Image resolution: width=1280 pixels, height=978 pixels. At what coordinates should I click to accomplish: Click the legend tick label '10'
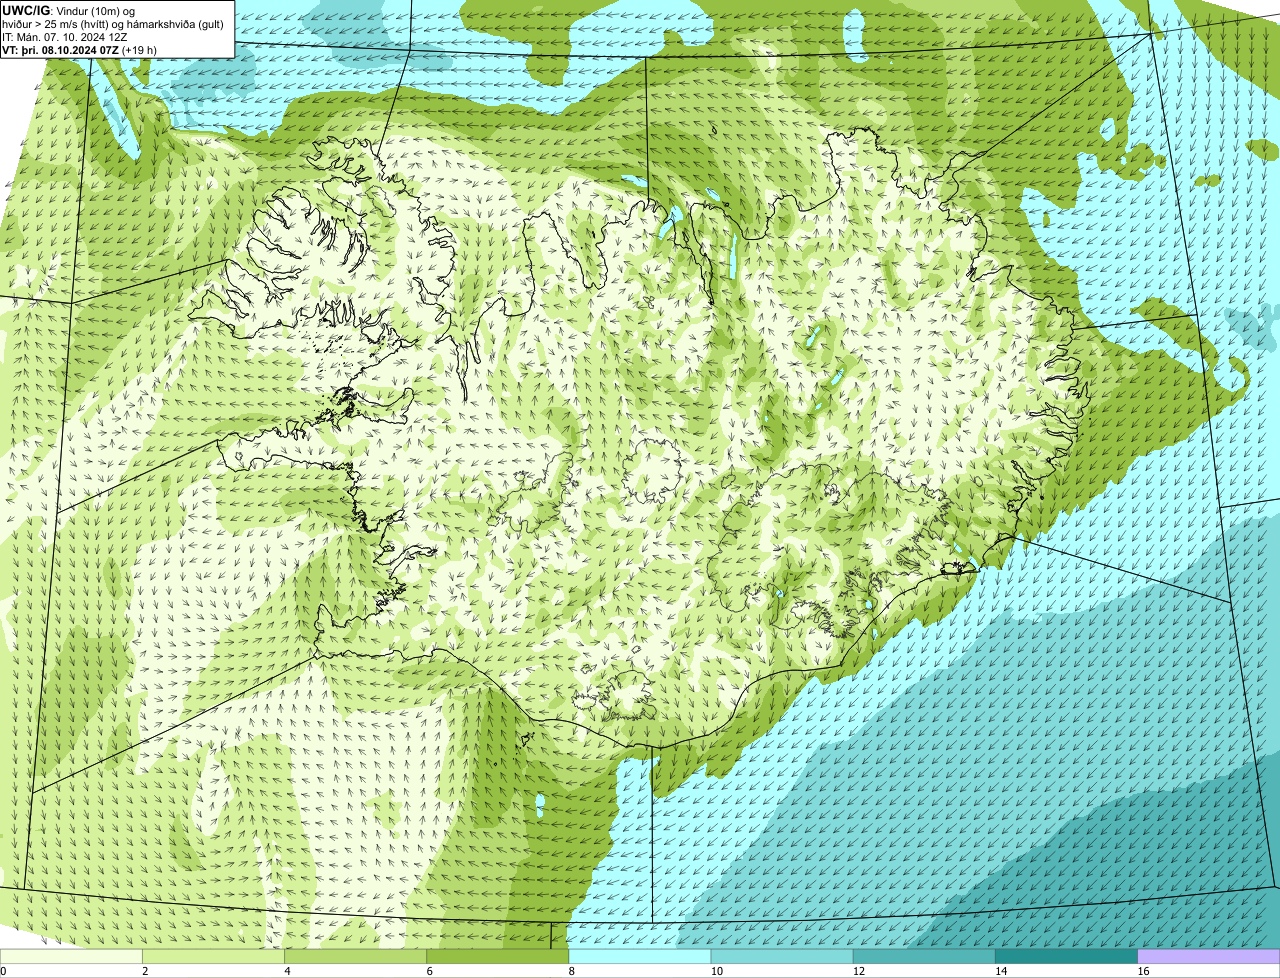(717, 971)
